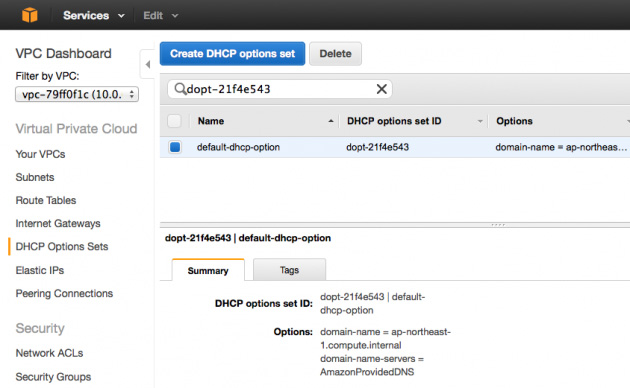Navigate to Subnets
Screen dimensions: 630x388
[x=35, y=177]
